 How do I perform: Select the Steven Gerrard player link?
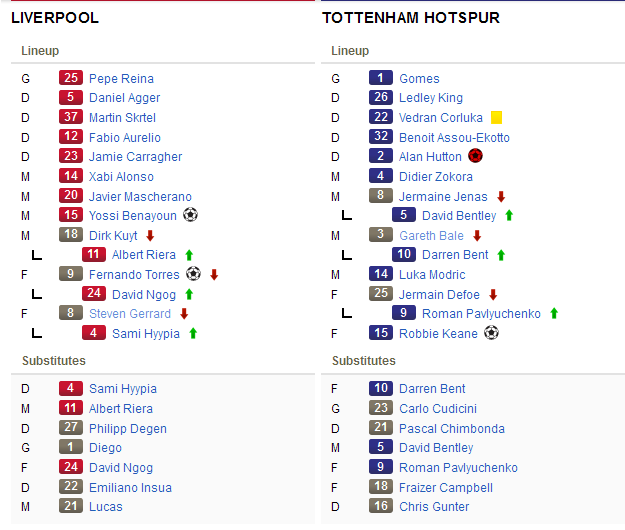click(130, 314)
